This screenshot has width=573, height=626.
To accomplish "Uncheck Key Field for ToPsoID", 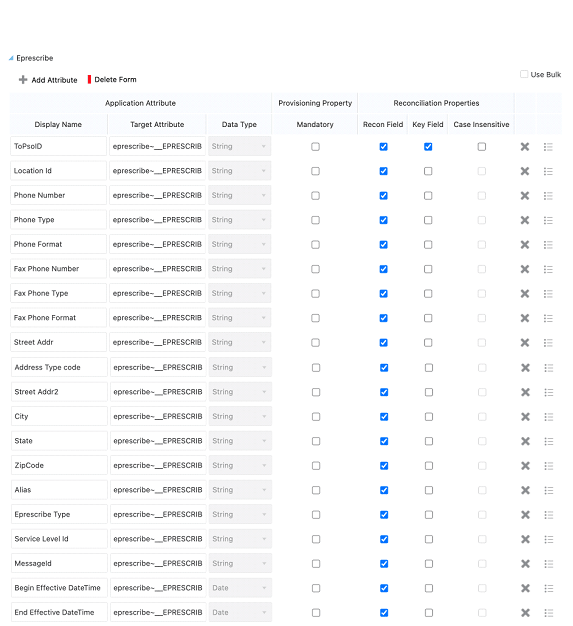I will [x=428, y=147].
